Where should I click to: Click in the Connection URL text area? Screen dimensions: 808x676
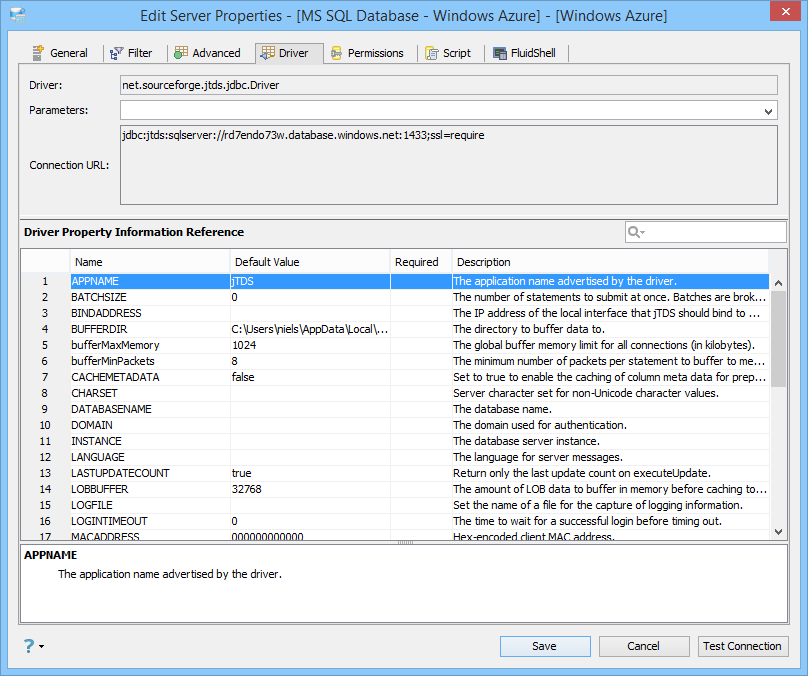point(448,165)
